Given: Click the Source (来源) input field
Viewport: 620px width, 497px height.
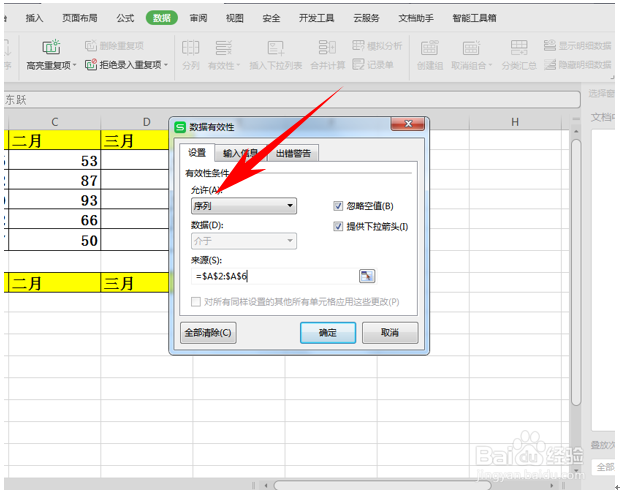Looking at the screenshot, I should (x=275, y=276).
